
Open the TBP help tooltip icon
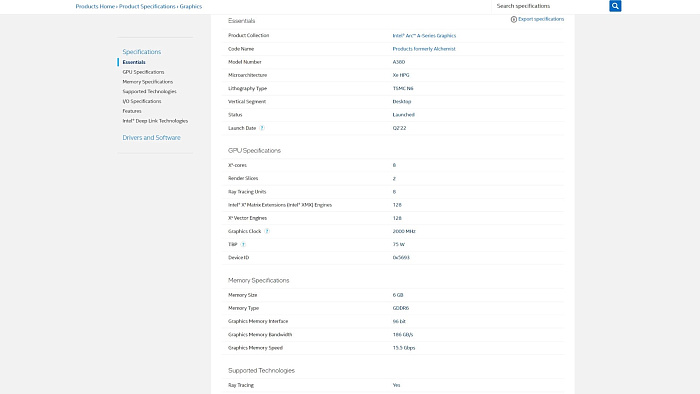coord(243,245)
